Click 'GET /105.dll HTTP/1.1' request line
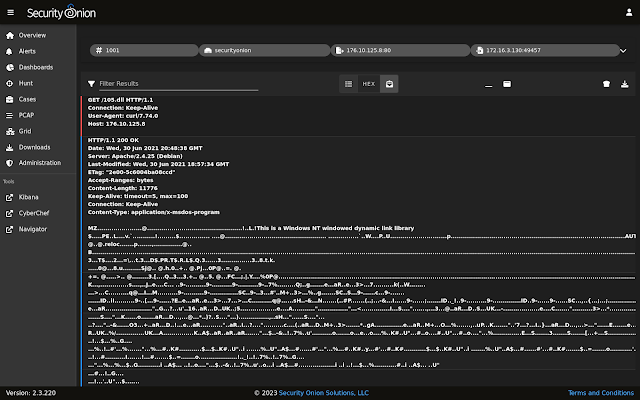The image size is (640, 400). (120, 100)
